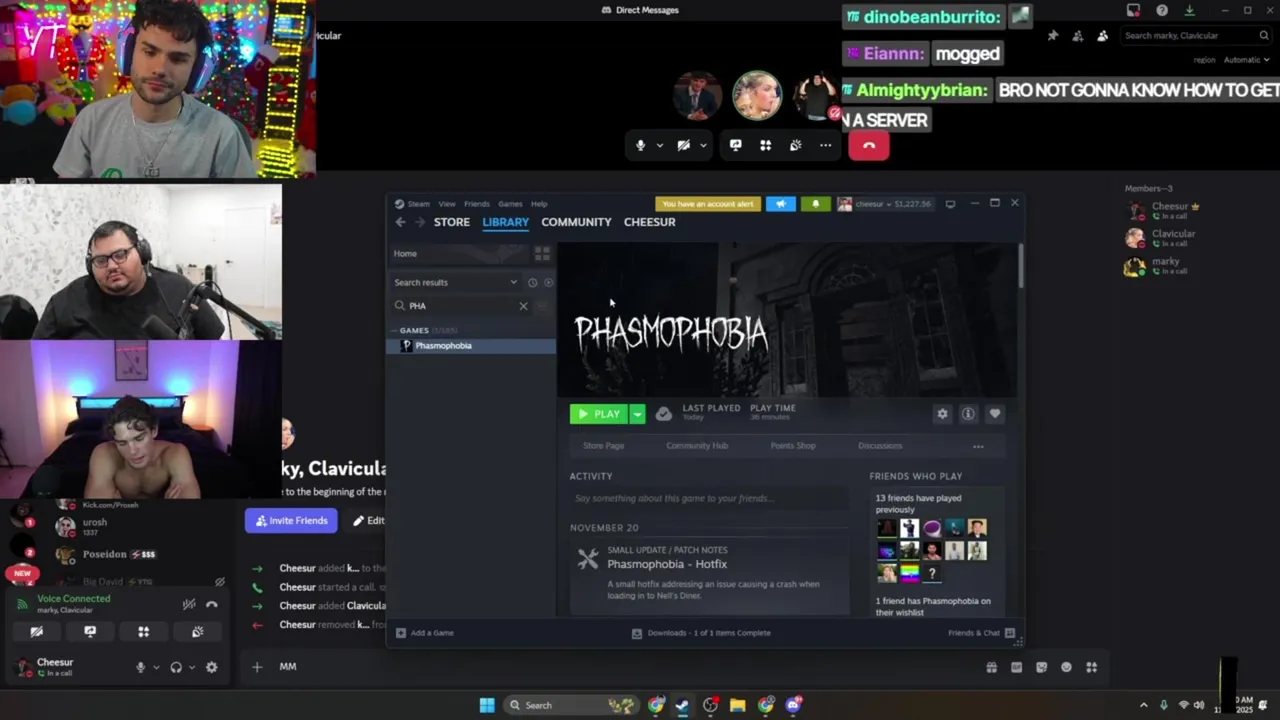
Task: Open CHEESUR profile tab in Steam
Action: (650, 222)
